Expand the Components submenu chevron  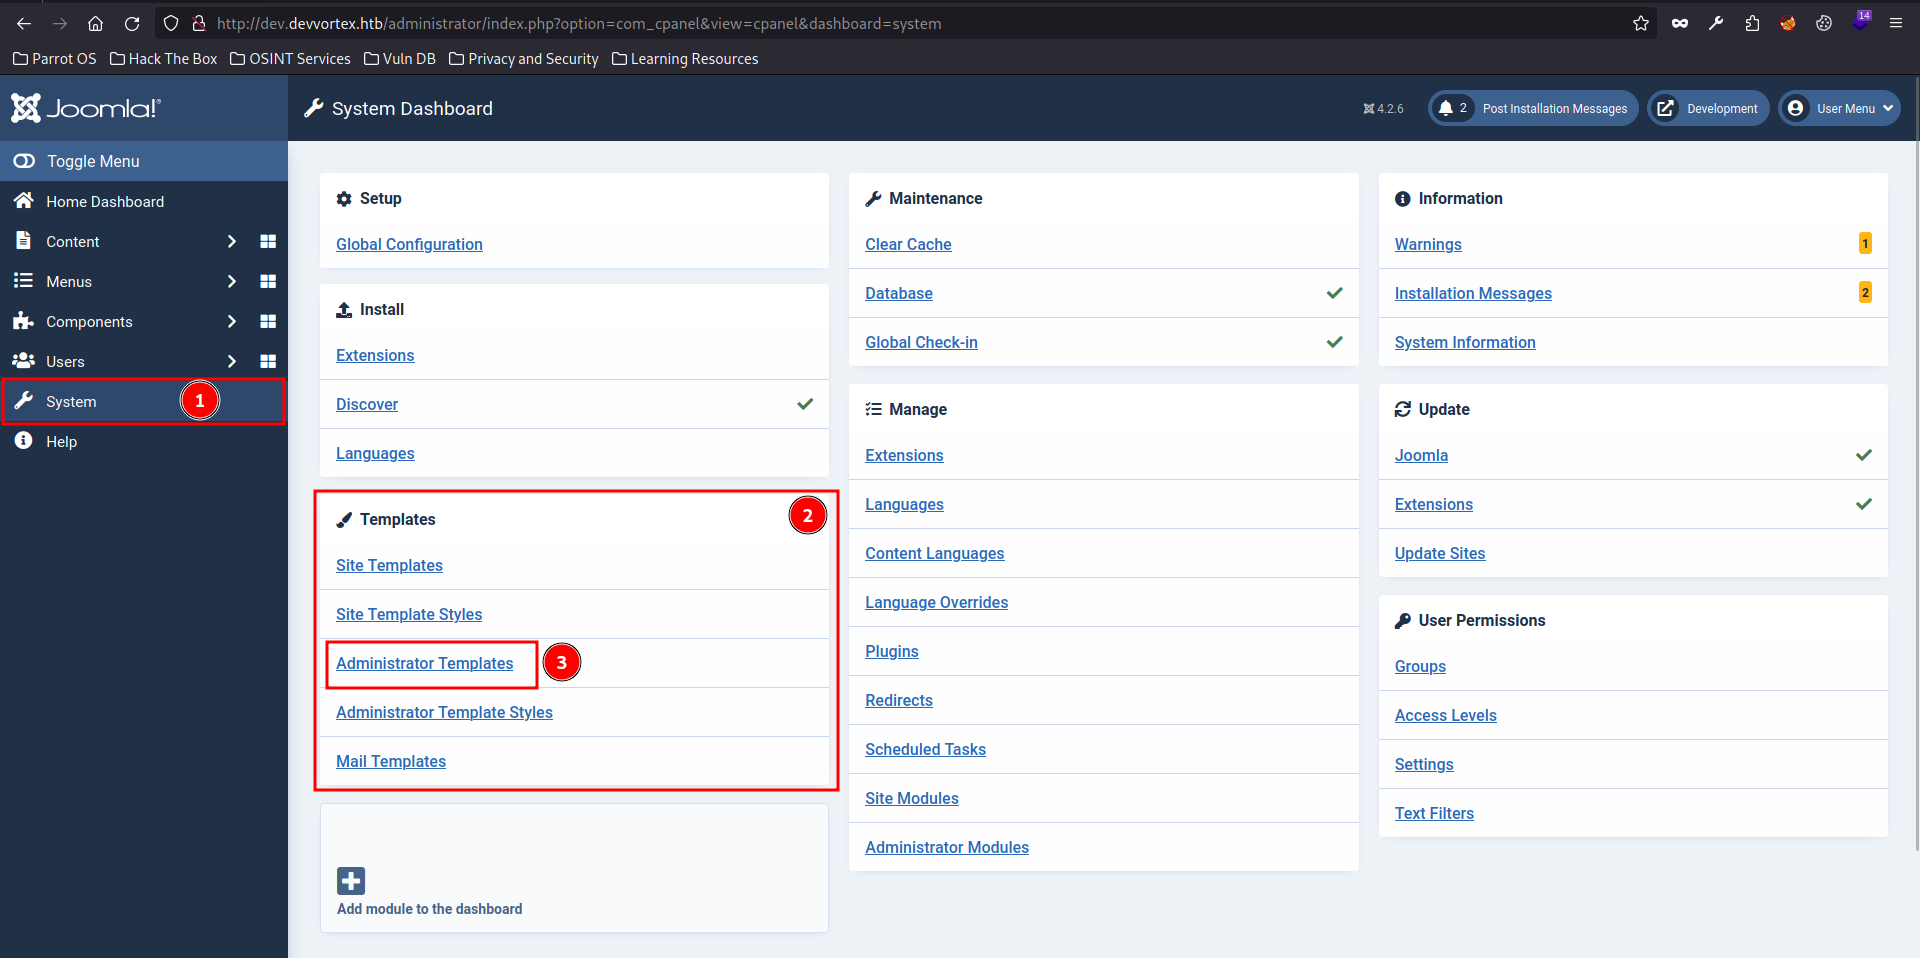(232, 321)
